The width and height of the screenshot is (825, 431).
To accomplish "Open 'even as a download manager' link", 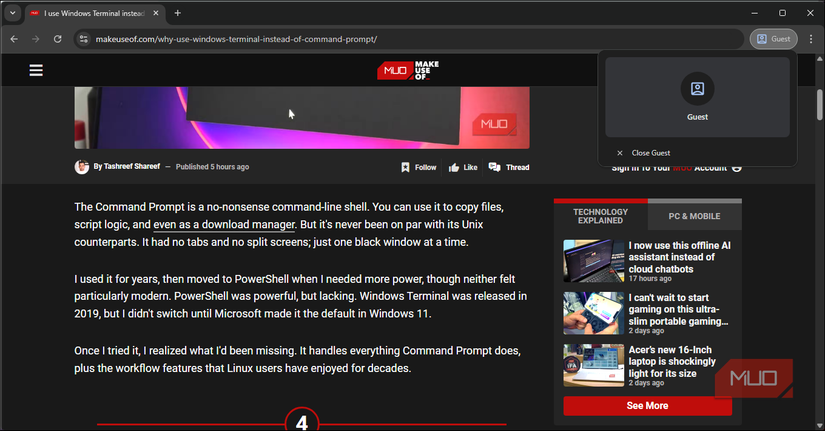I will coord(224,225).
